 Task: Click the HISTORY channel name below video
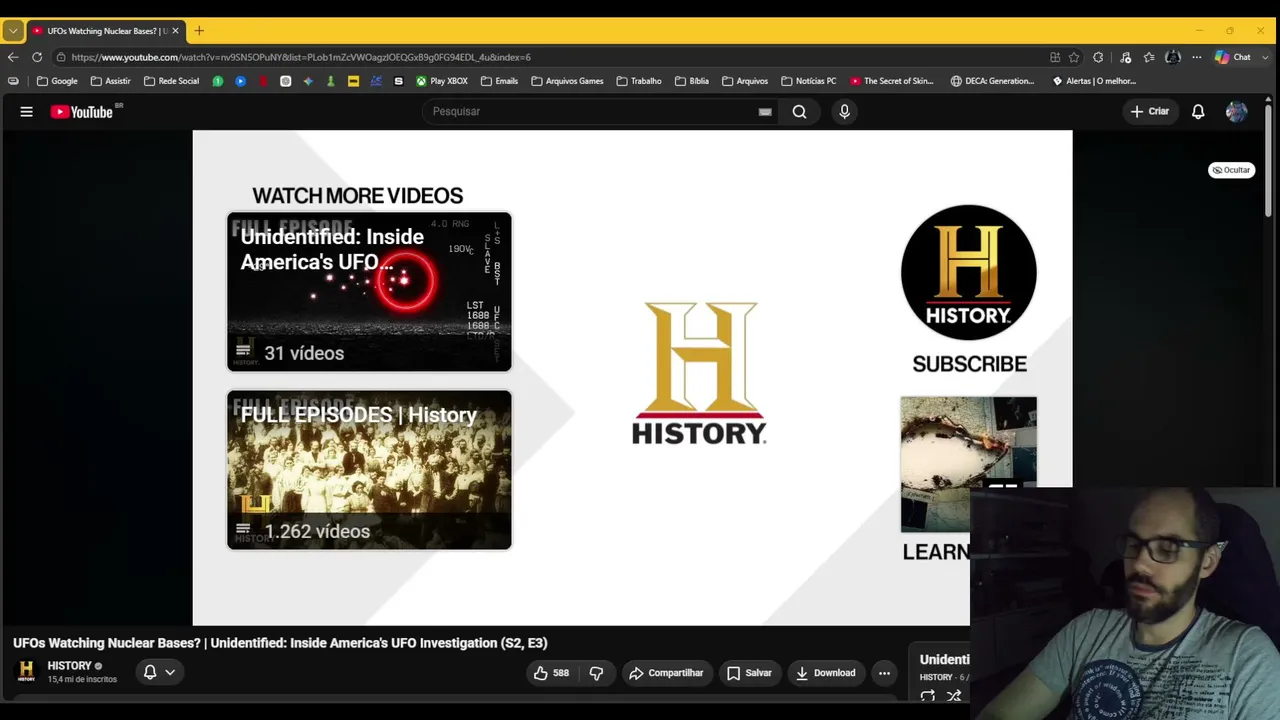[69, 666]
